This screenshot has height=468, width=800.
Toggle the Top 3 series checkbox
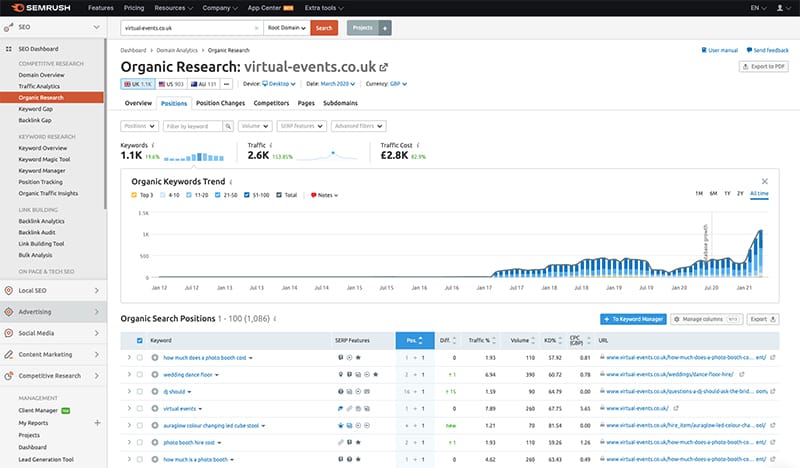(135, 195)
